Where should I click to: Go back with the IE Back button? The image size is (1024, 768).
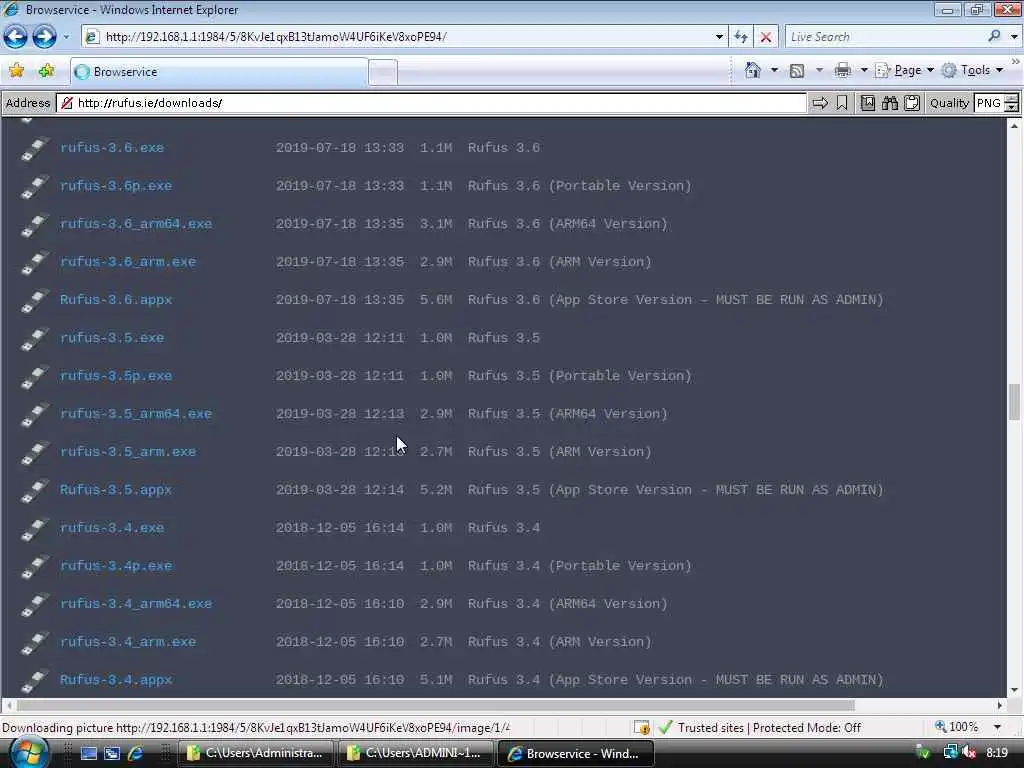[16, 37]
